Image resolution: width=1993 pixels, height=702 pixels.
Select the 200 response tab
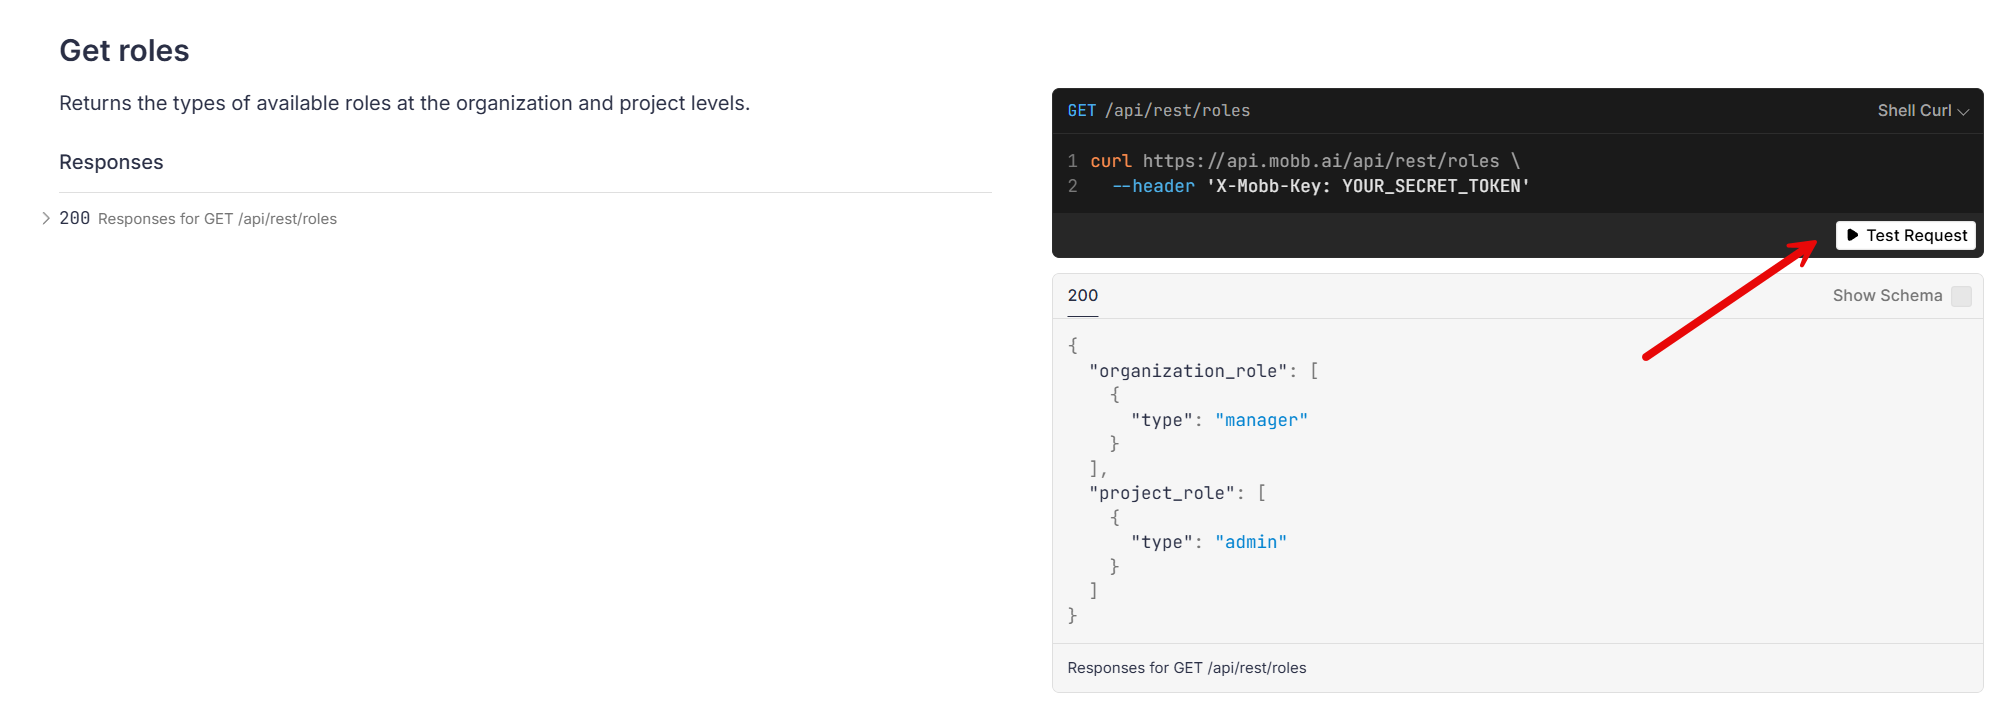pos(1082,296)
